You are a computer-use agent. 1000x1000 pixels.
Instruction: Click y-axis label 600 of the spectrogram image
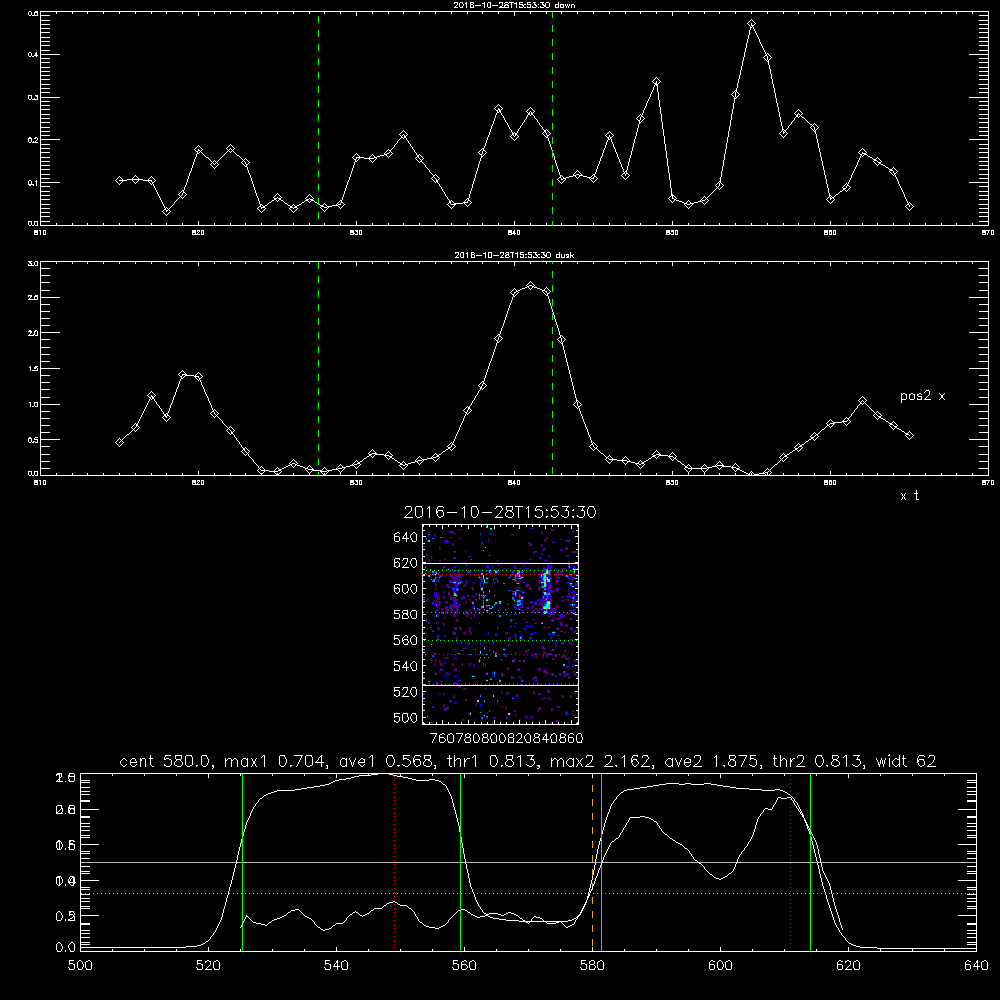[x=406, y=589]
